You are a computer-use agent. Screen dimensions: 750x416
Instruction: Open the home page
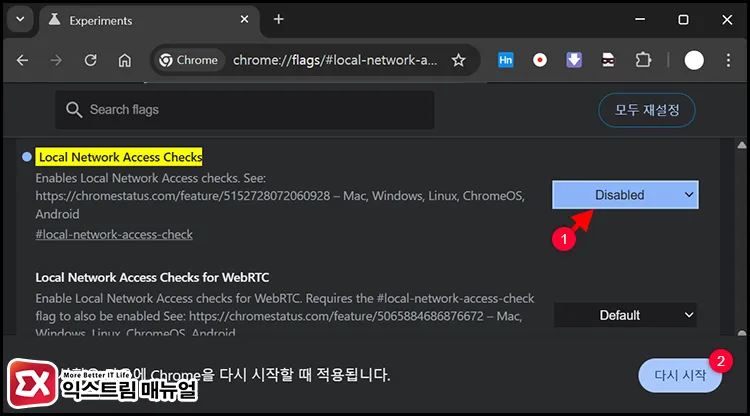coord(125,60)
